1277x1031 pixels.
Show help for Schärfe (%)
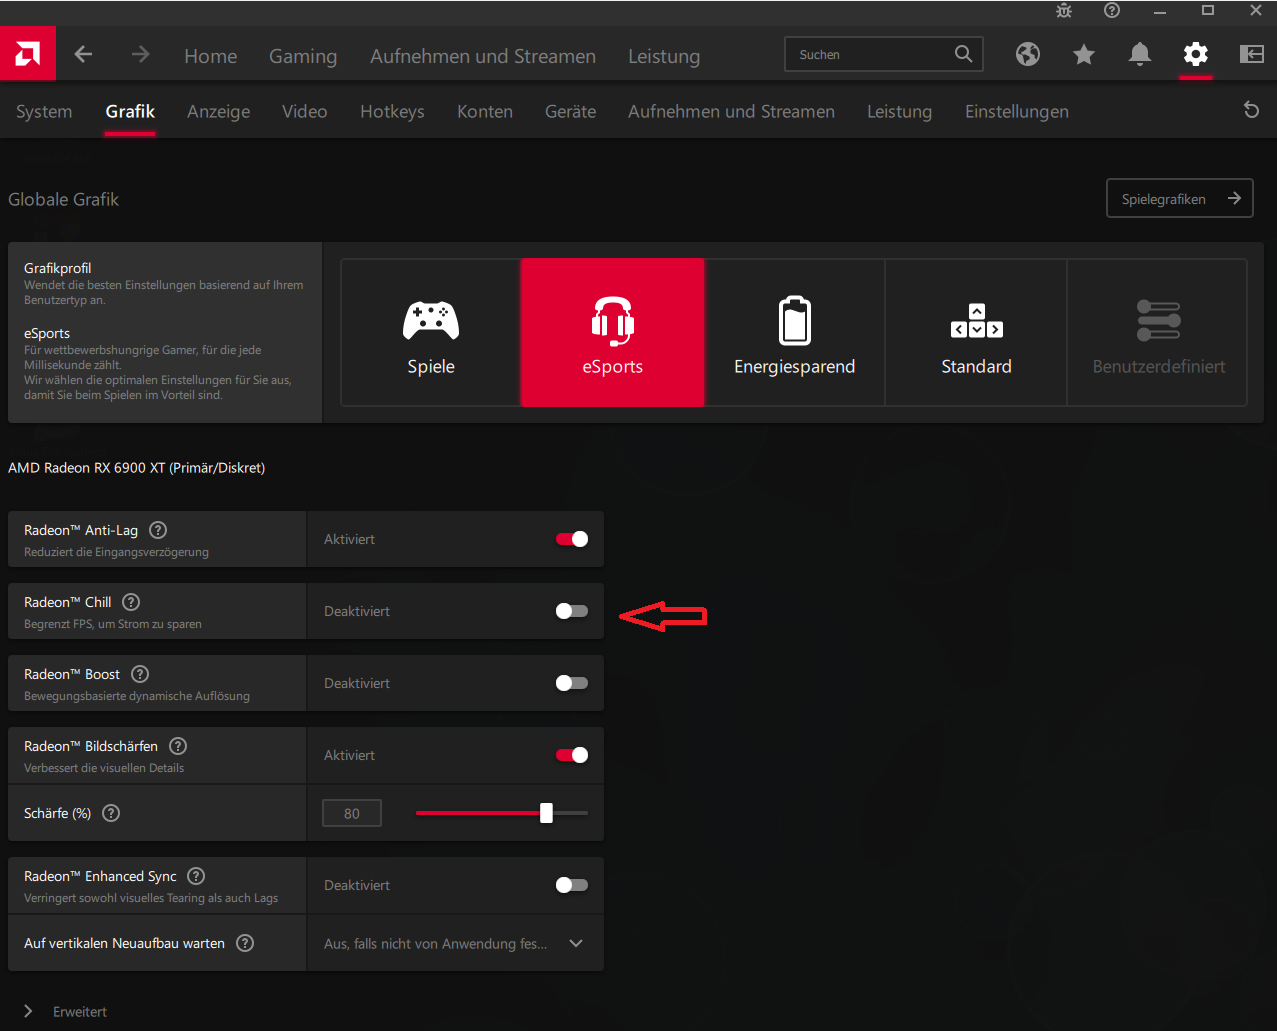111,813
